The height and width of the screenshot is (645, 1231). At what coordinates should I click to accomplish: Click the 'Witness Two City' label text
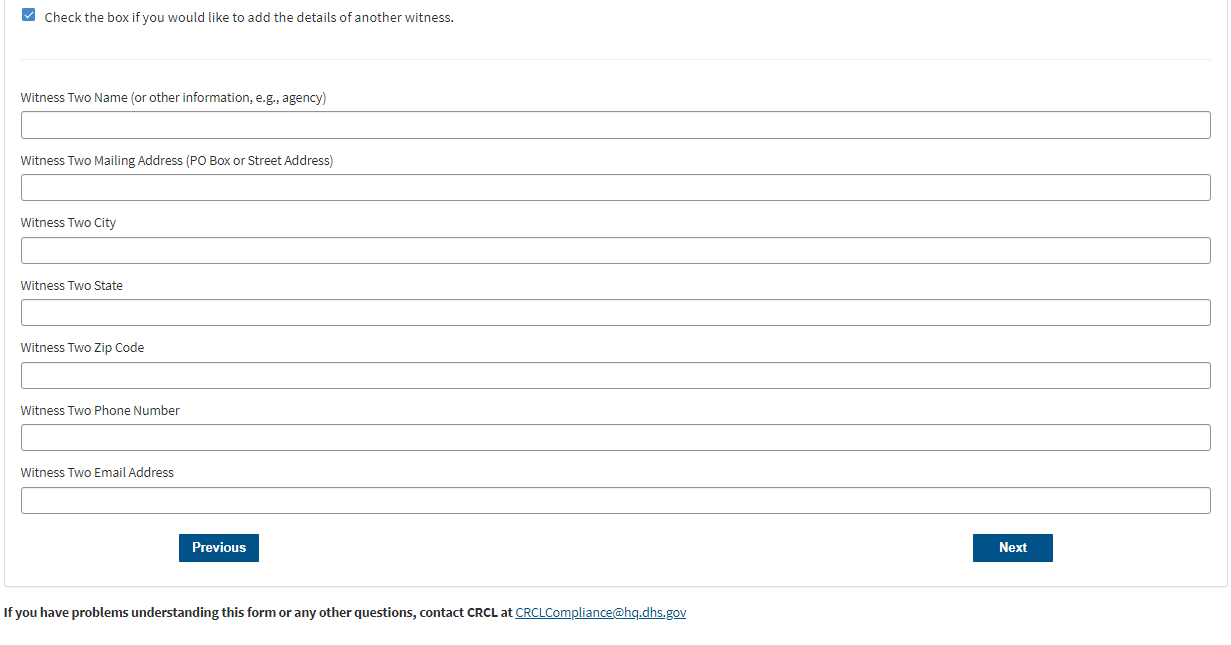68,223
